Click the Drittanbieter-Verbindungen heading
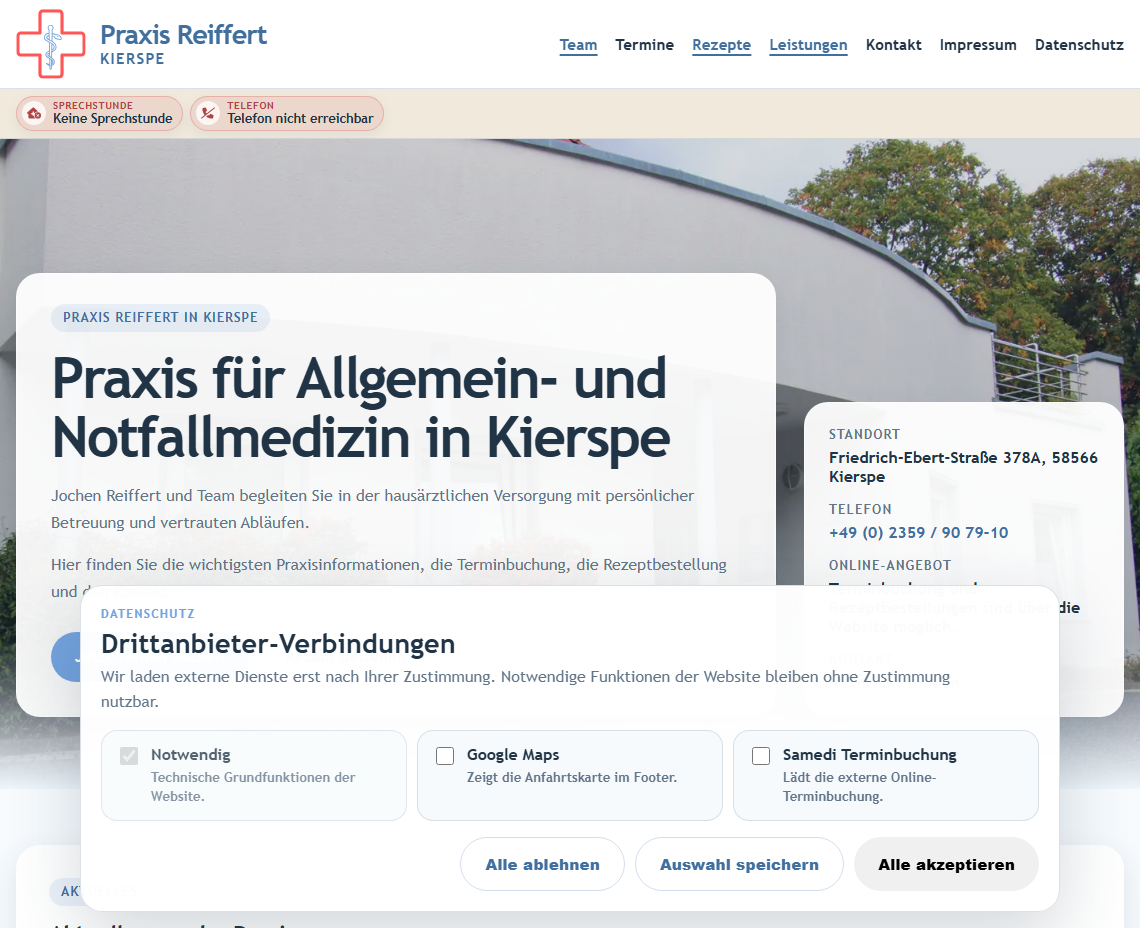 tap(278, 644)
